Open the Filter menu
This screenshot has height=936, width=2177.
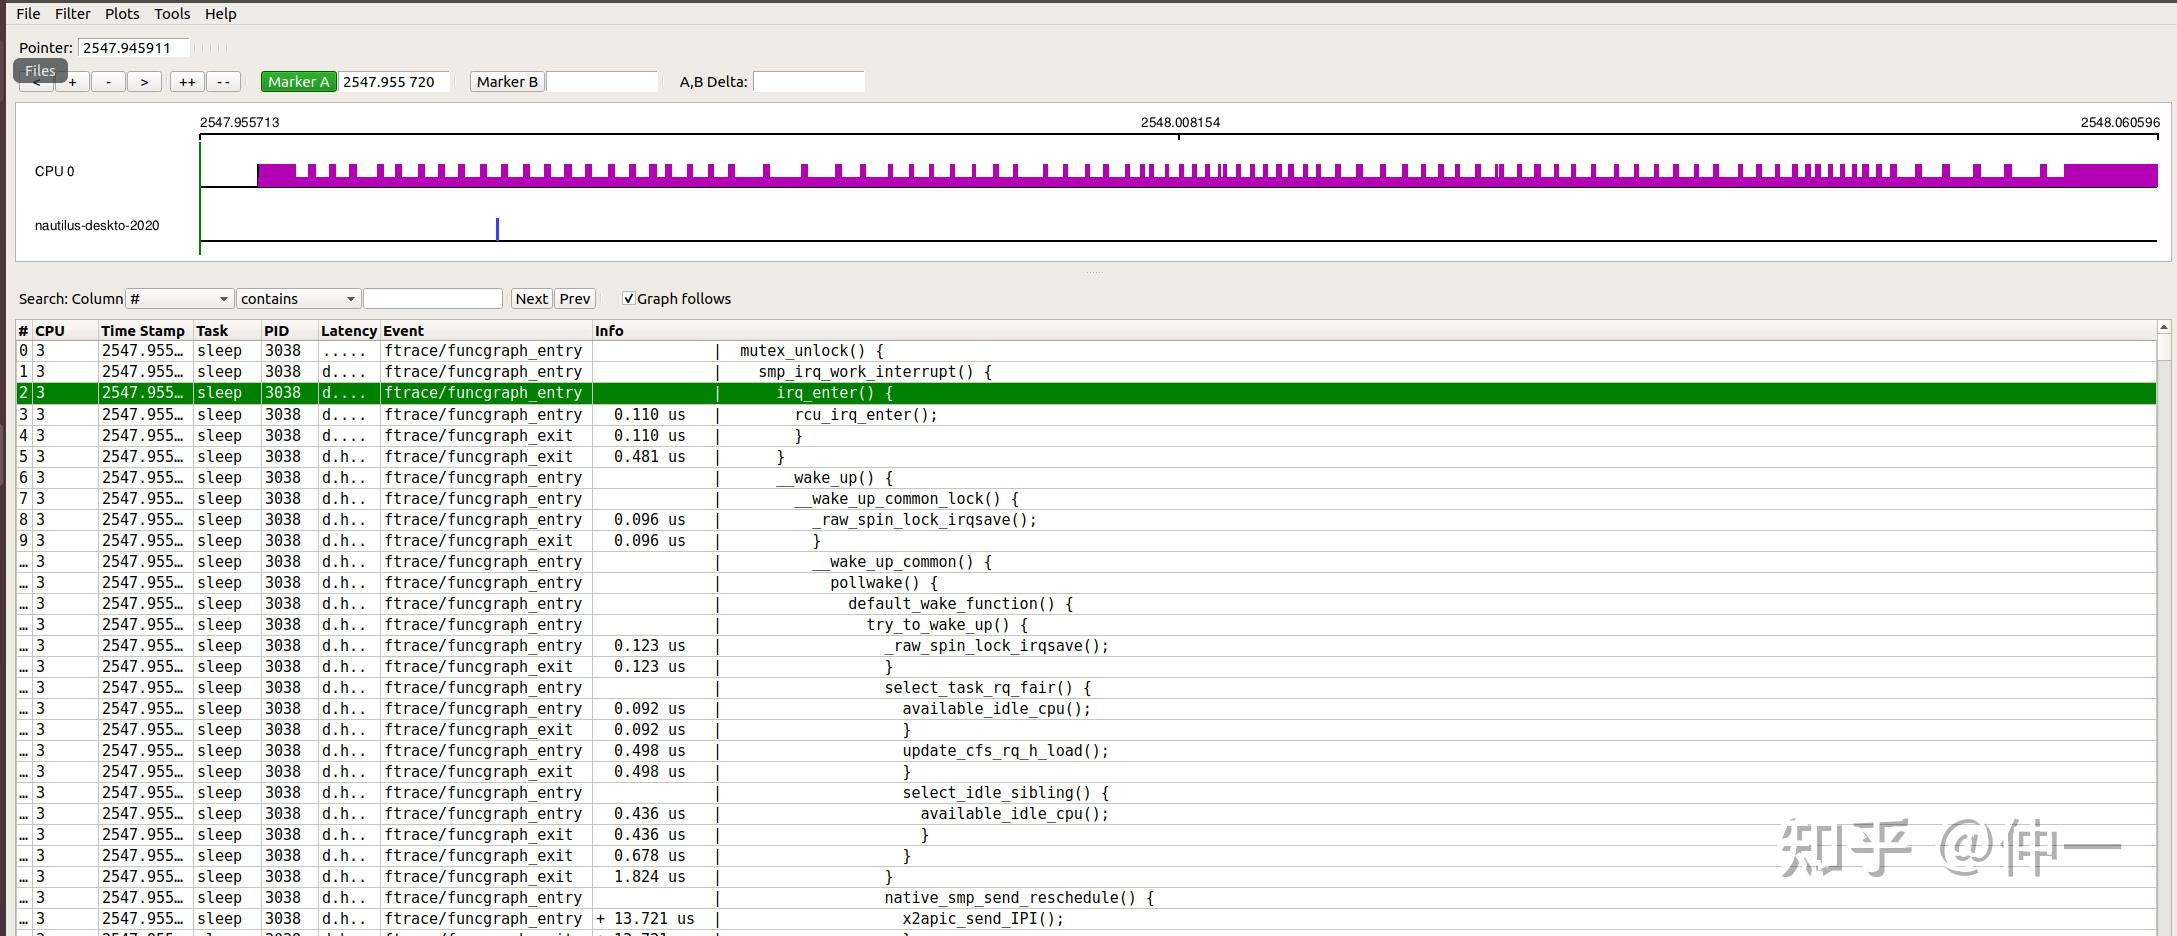point(72,14)
